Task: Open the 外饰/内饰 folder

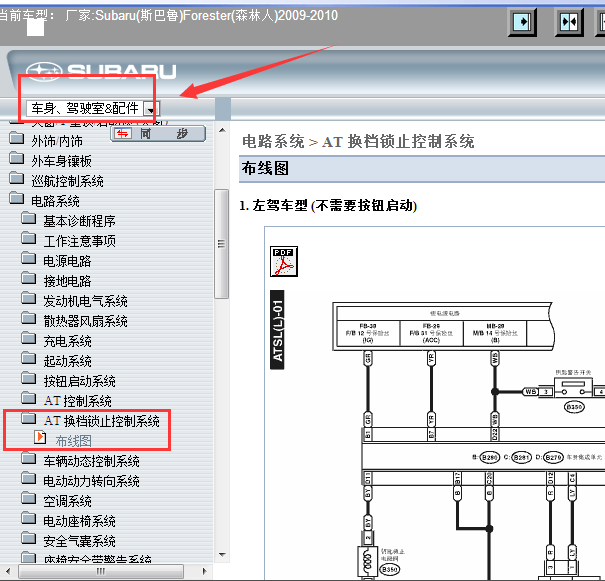Action: pyautogui.click(x=57, y=141)
